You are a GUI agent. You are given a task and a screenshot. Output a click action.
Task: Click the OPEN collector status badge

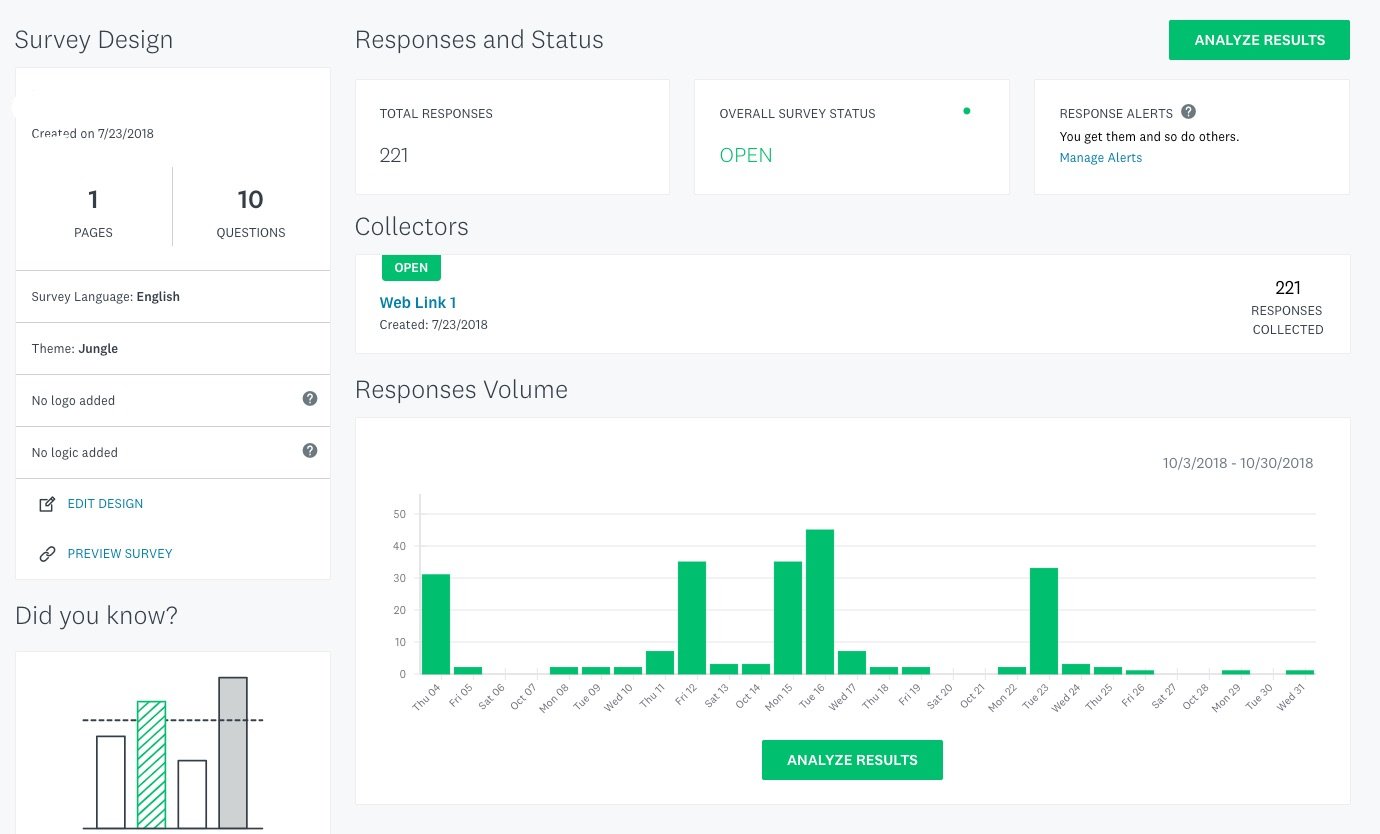[x=411, y=268]
